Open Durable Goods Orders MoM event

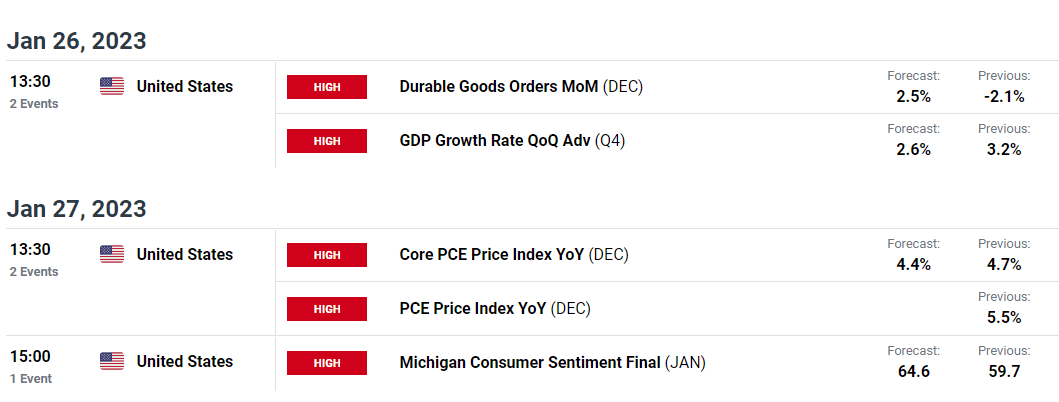pos(521,87)
